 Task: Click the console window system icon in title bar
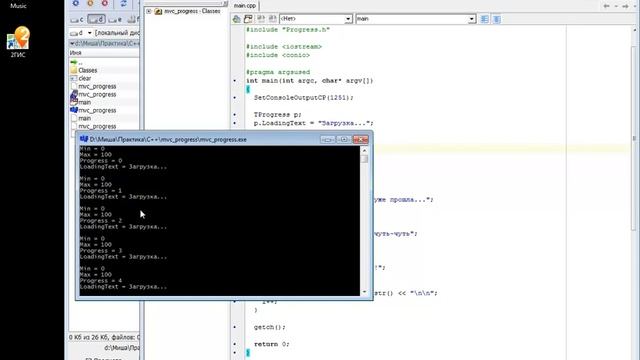pyautogui.click(x=84, y=139)
